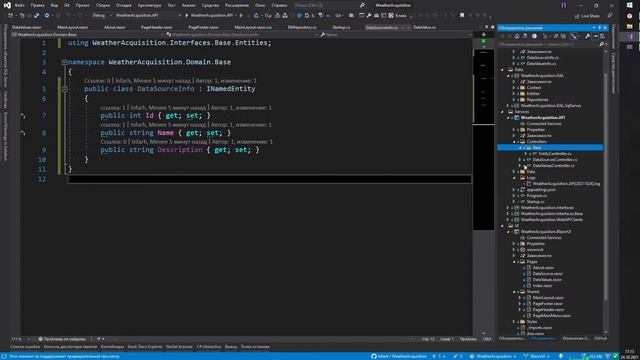
Task: Open the Отладка menu
Action: [x=124, y=5]
